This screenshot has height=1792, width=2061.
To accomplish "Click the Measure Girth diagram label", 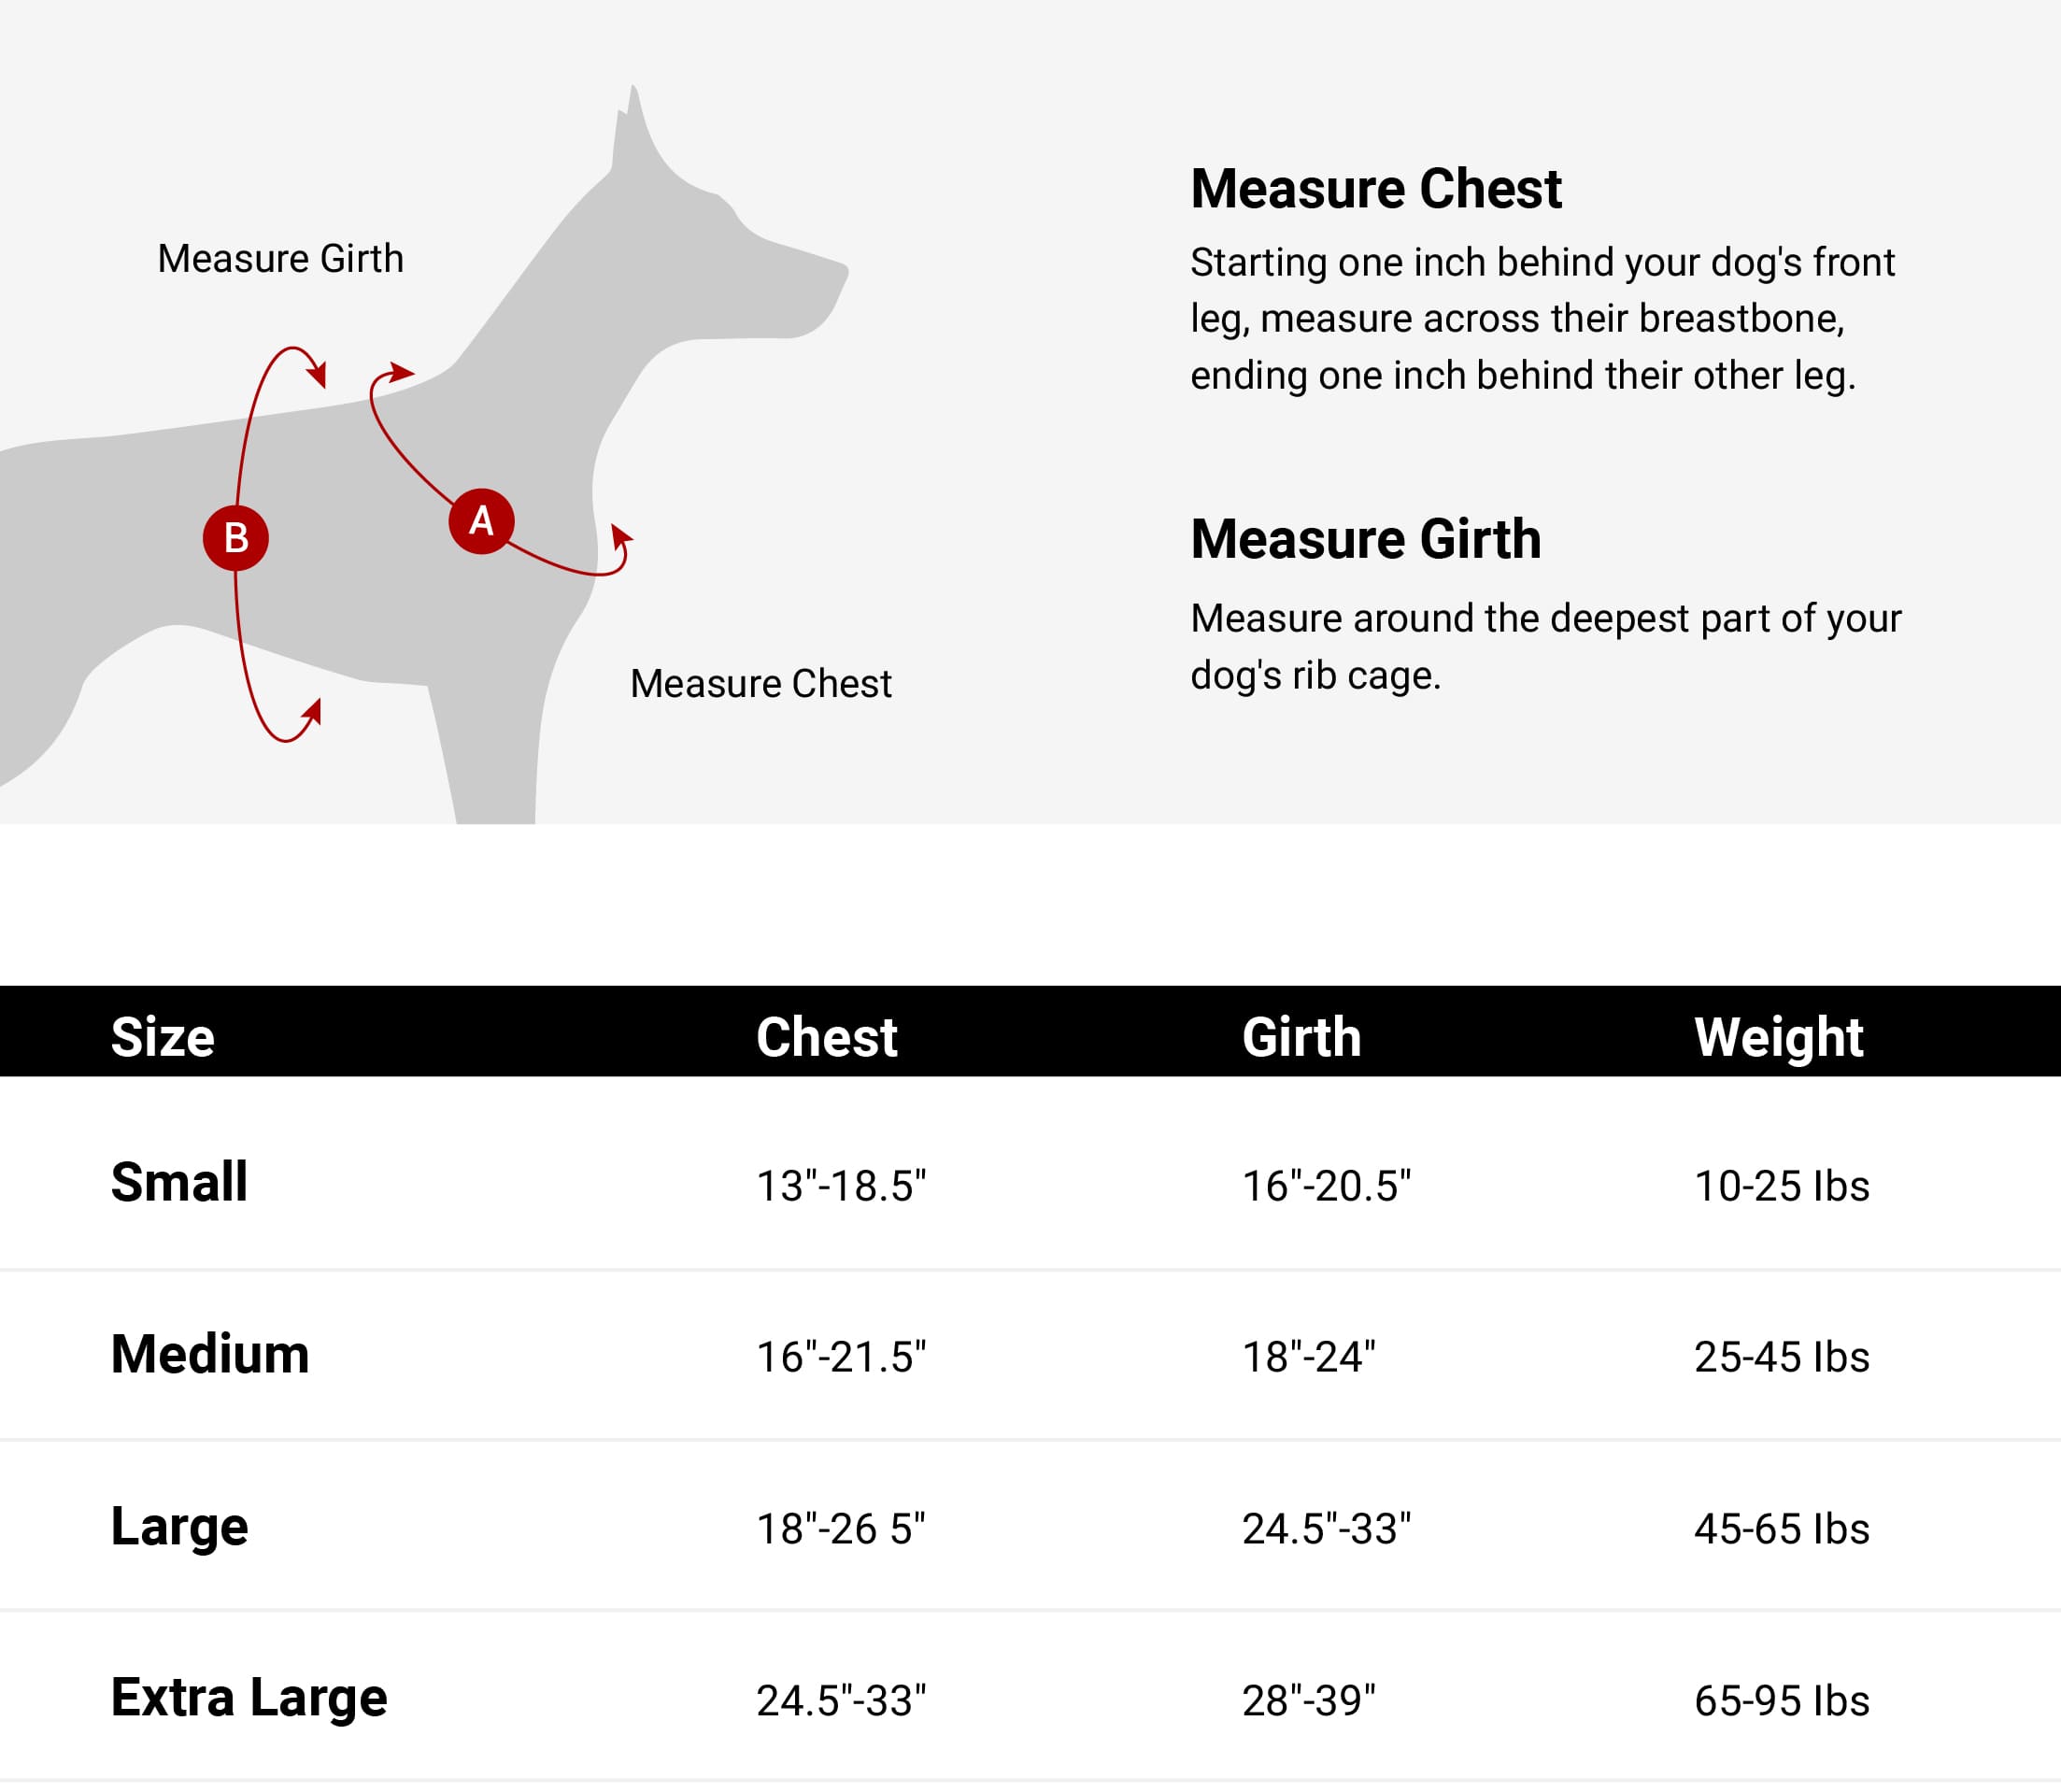I will pos(280,259).
